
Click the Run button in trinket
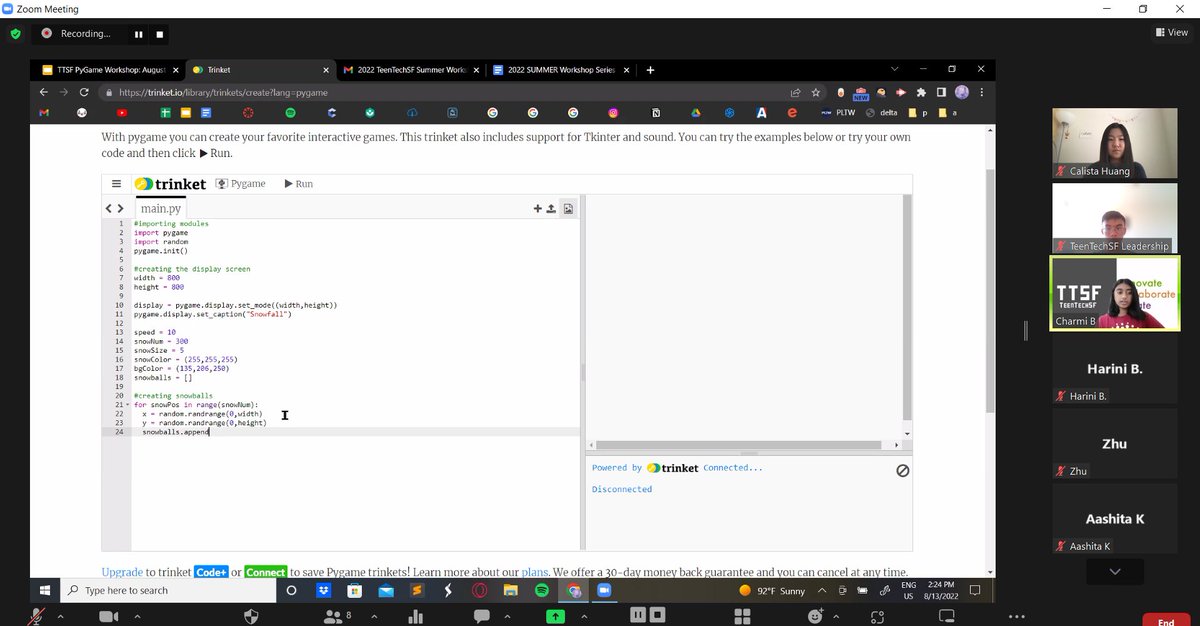pos(298,184)
